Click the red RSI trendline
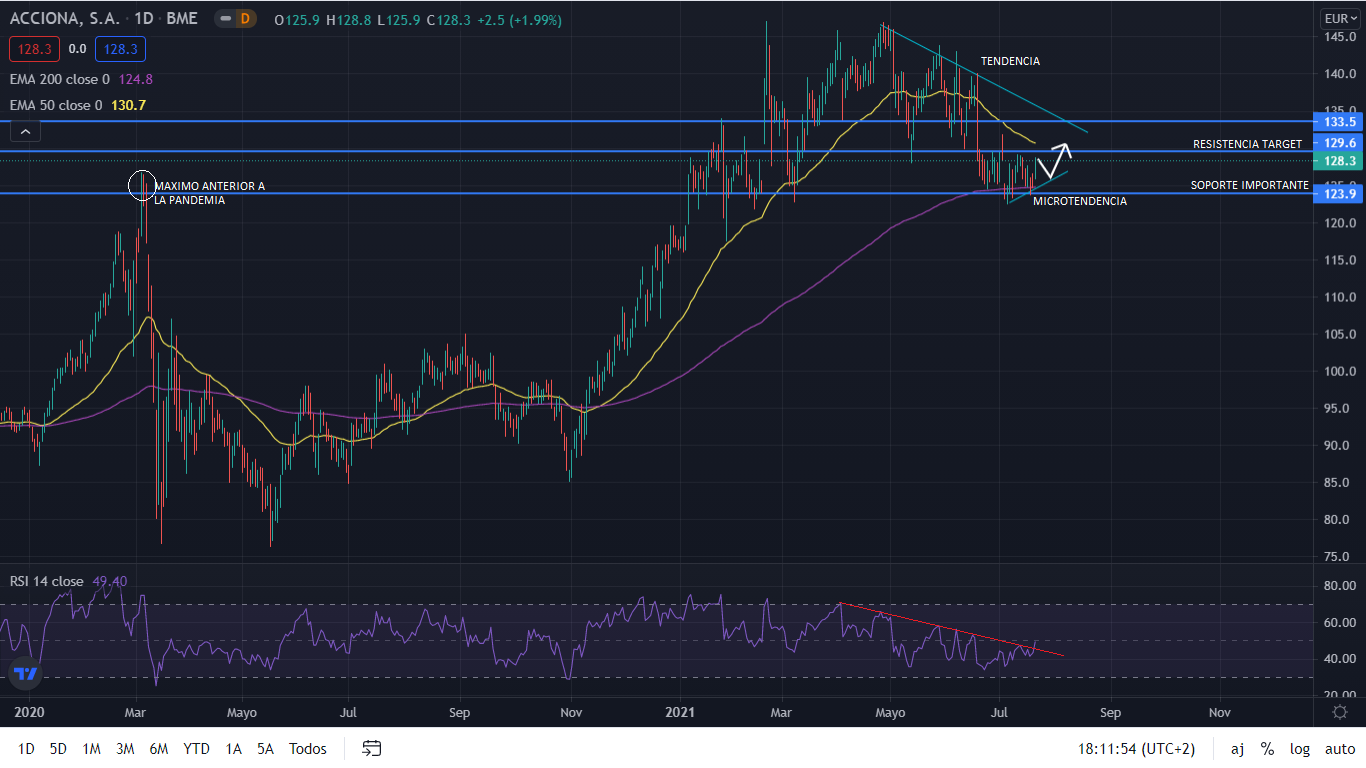The image size is (1366, 768). (x=950, y=630)
